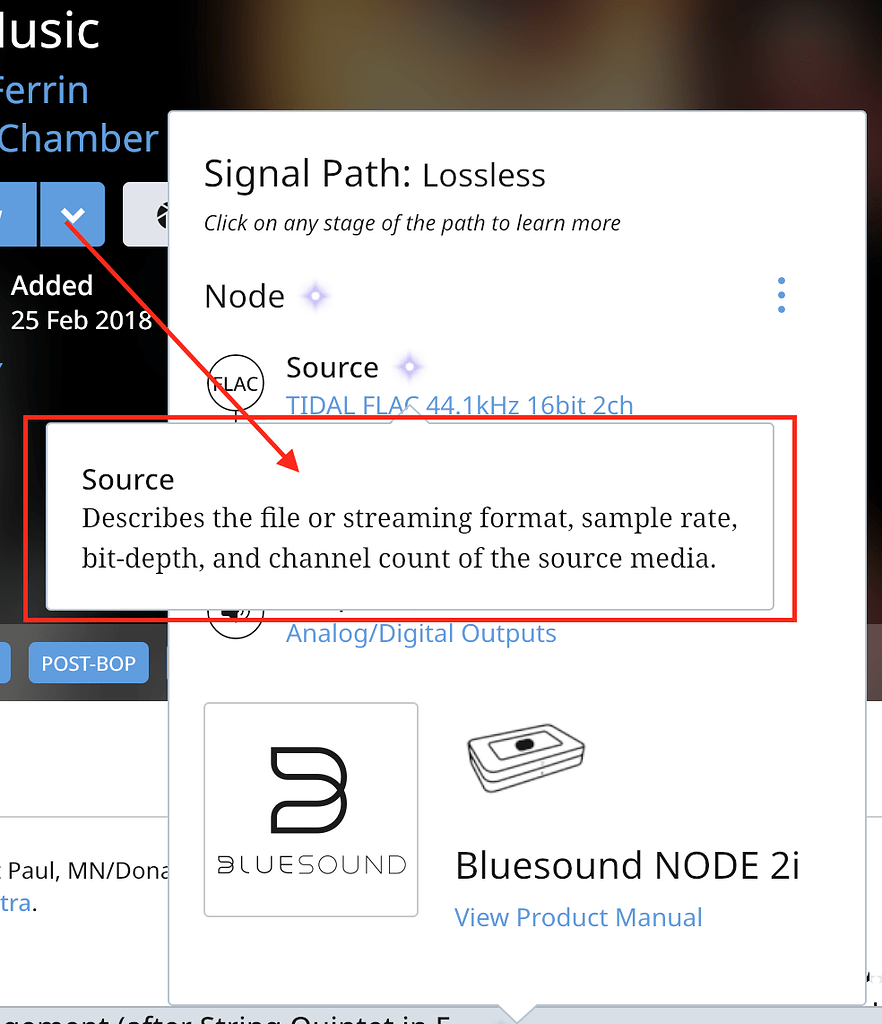The width and height of the screenshot is (882, 1024).
Task: Click the sparkle quality indicator next to Source
Action: tap(410, 368)
